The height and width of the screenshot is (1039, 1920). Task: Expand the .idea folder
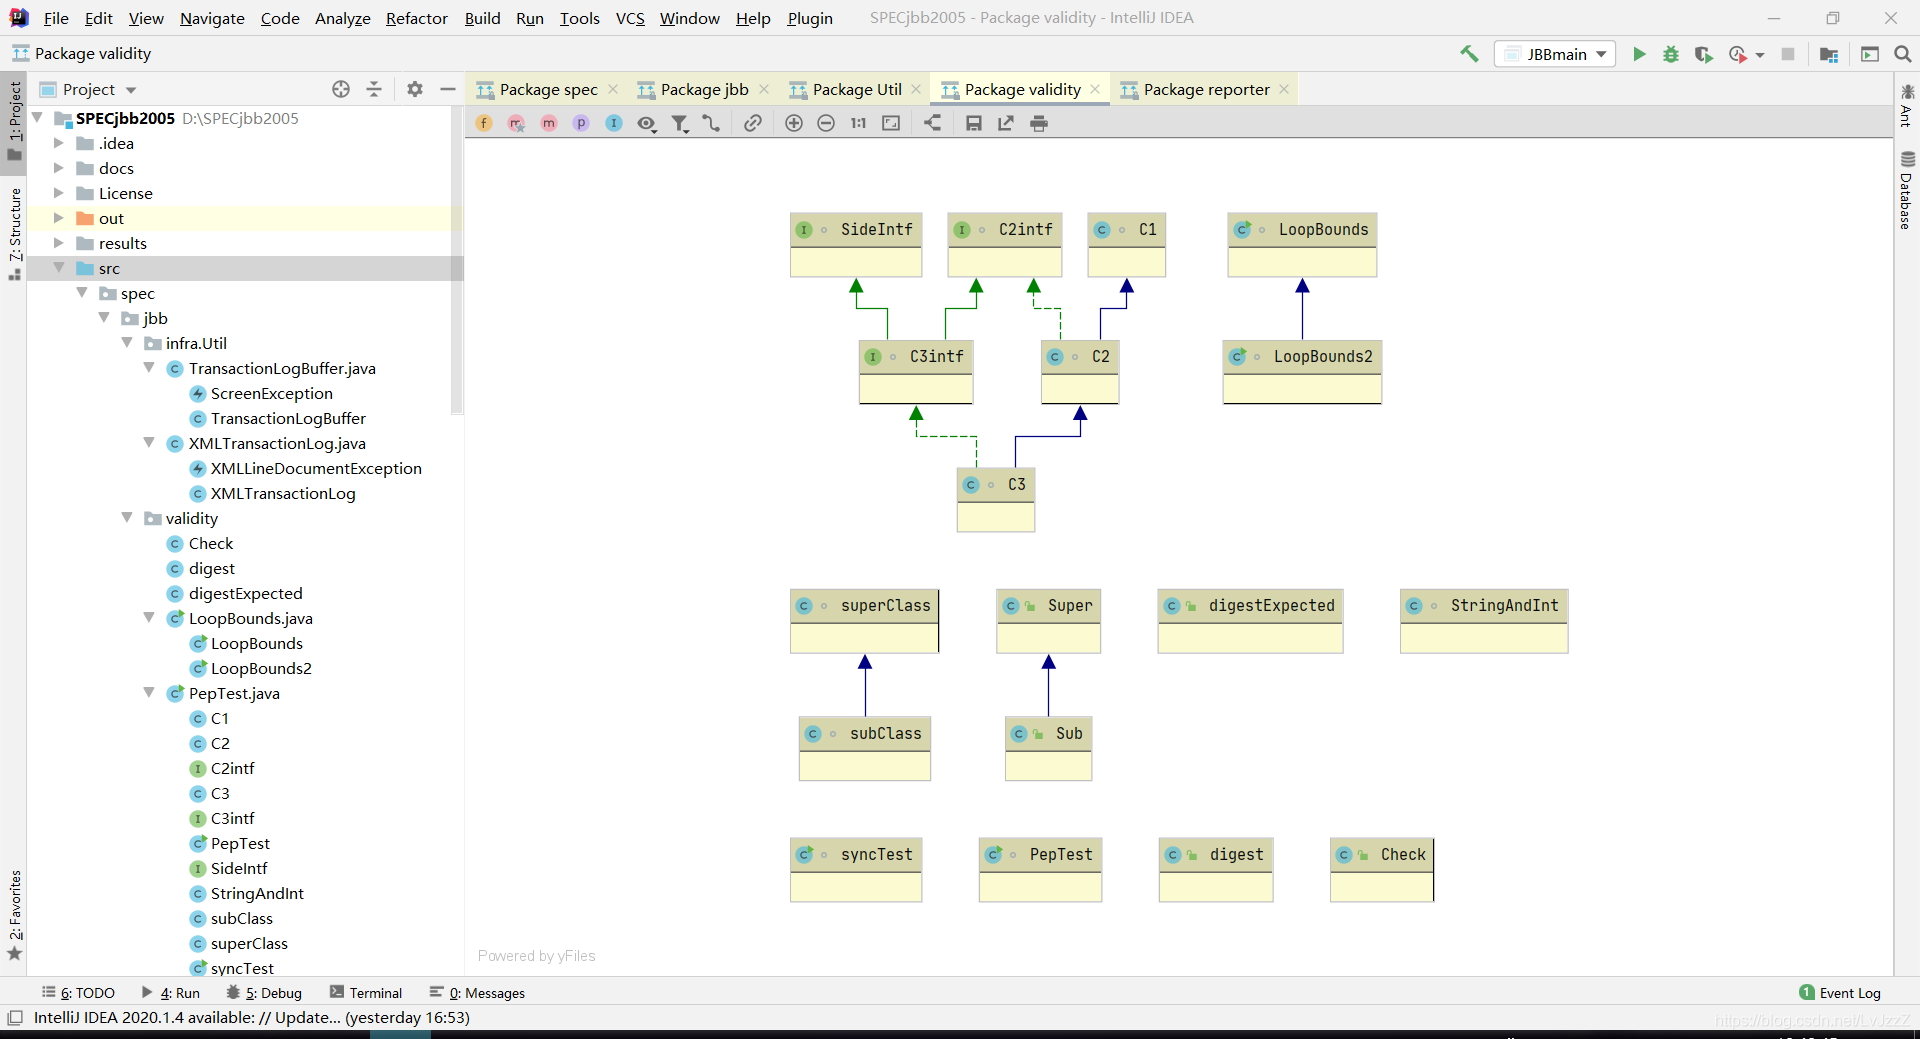click(58, 143)
